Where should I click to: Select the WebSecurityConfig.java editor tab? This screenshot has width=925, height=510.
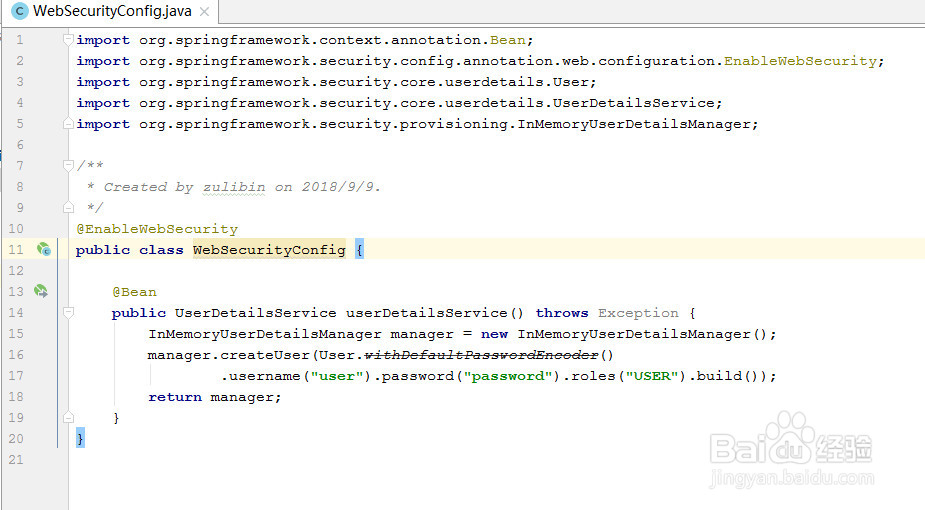pyautogui.click(x=110, y=11)
